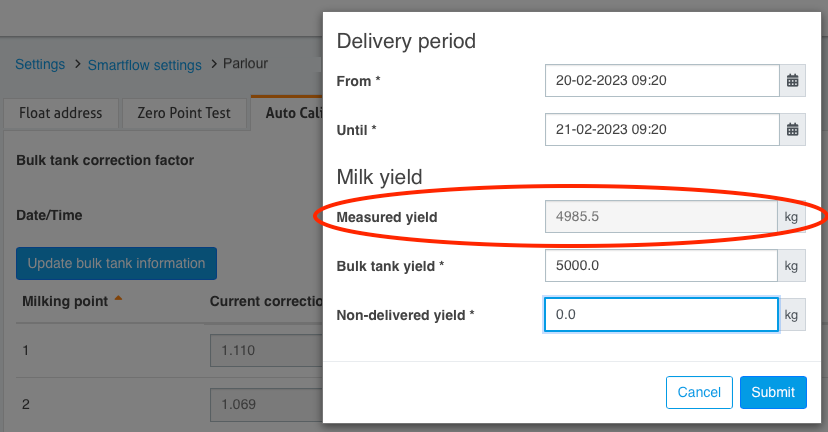Click the From date input field

[662, 81]
